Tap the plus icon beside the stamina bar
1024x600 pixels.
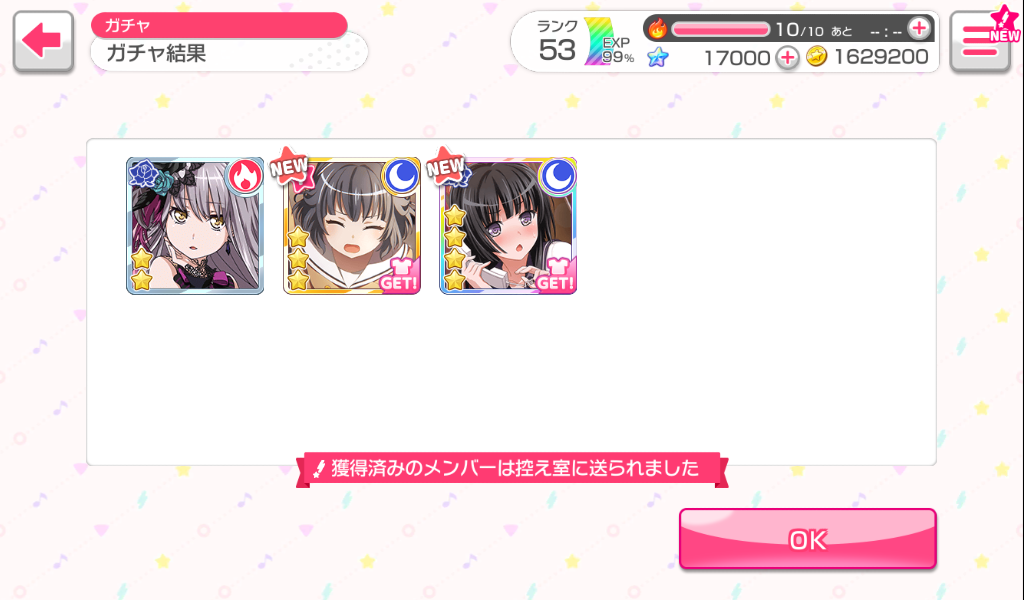coord(919,29)
